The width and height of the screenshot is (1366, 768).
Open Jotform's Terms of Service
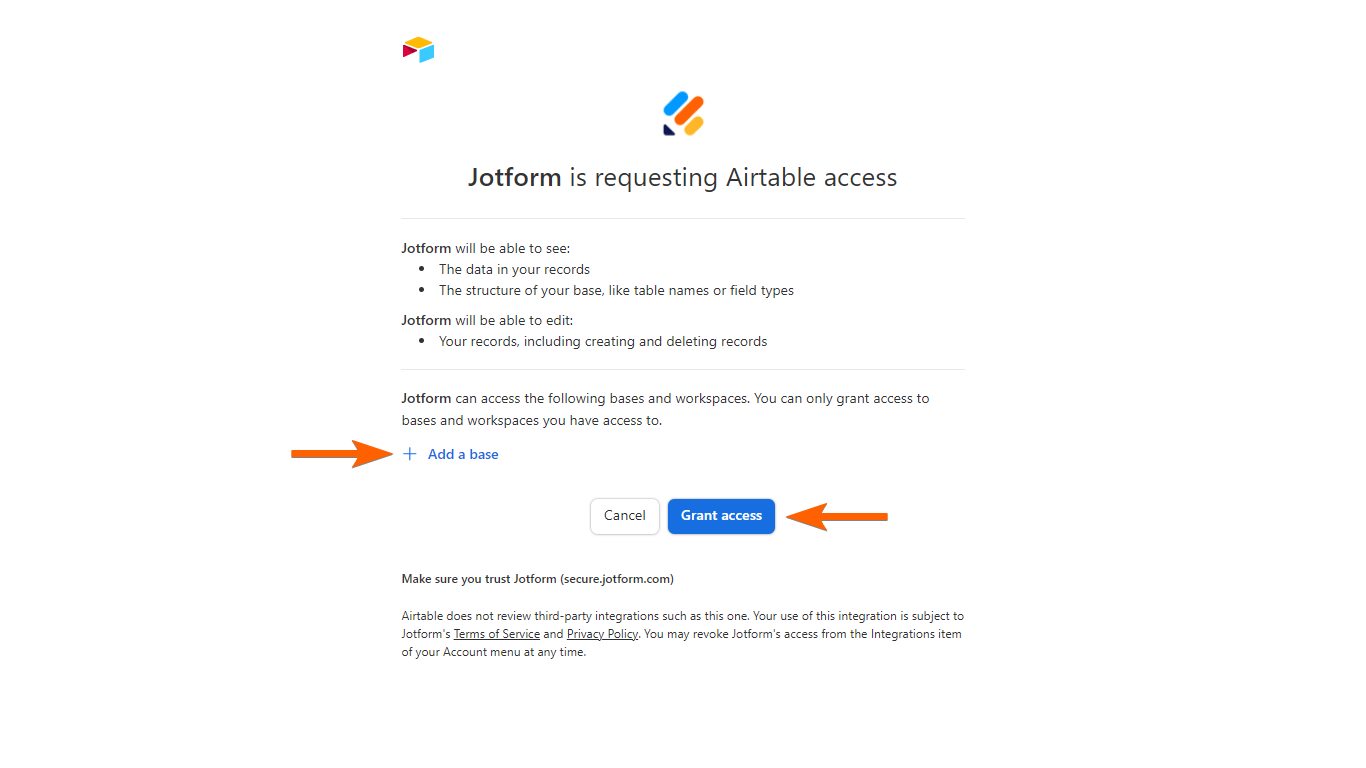click(497, 633)
